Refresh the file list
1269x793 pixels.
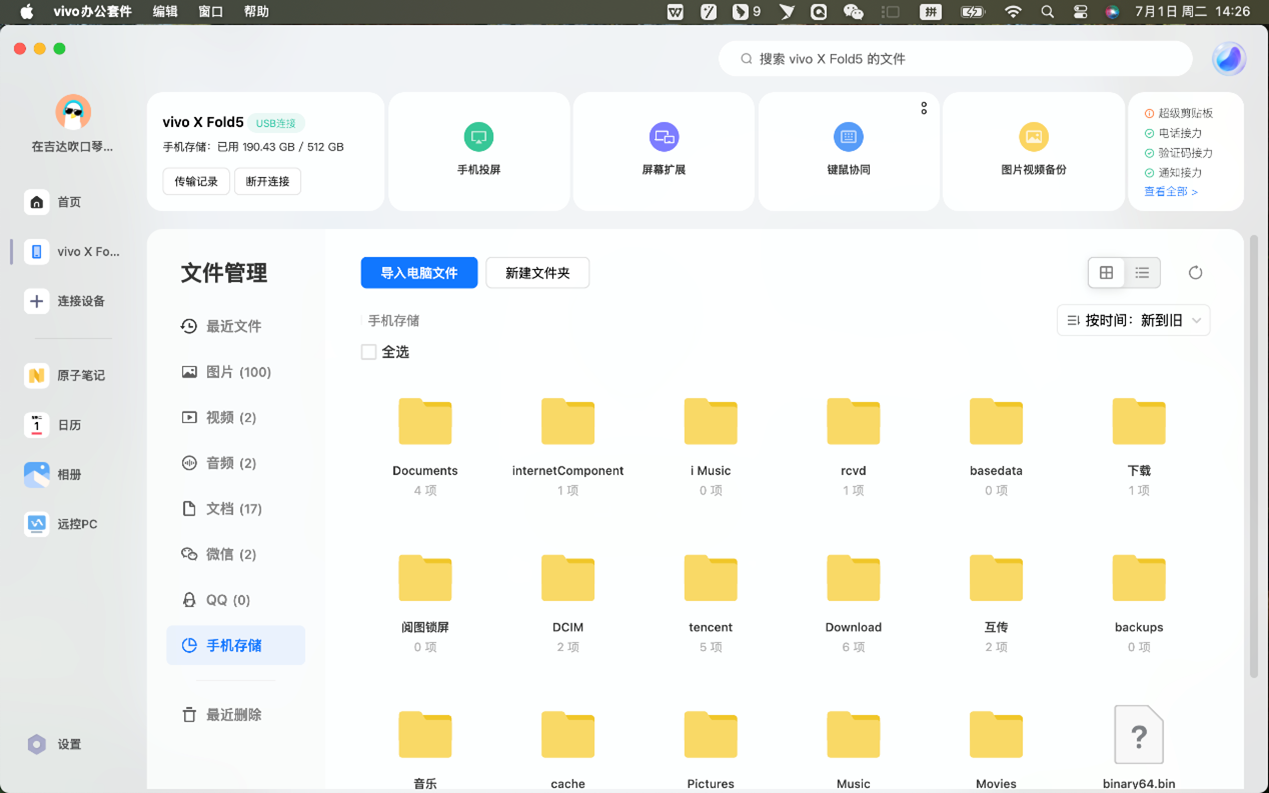click(1195, 273)
